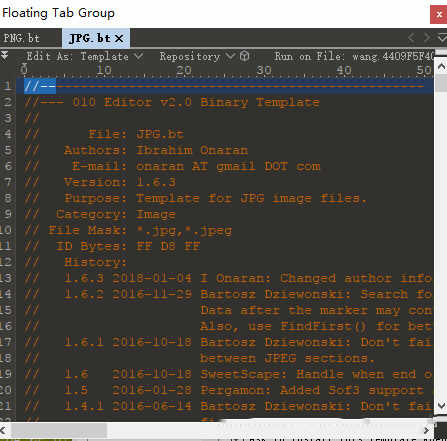Select the JPG.bt tab
Viewport: 447px width, 441px height.
pyautogui.click(x=89, y=38)
